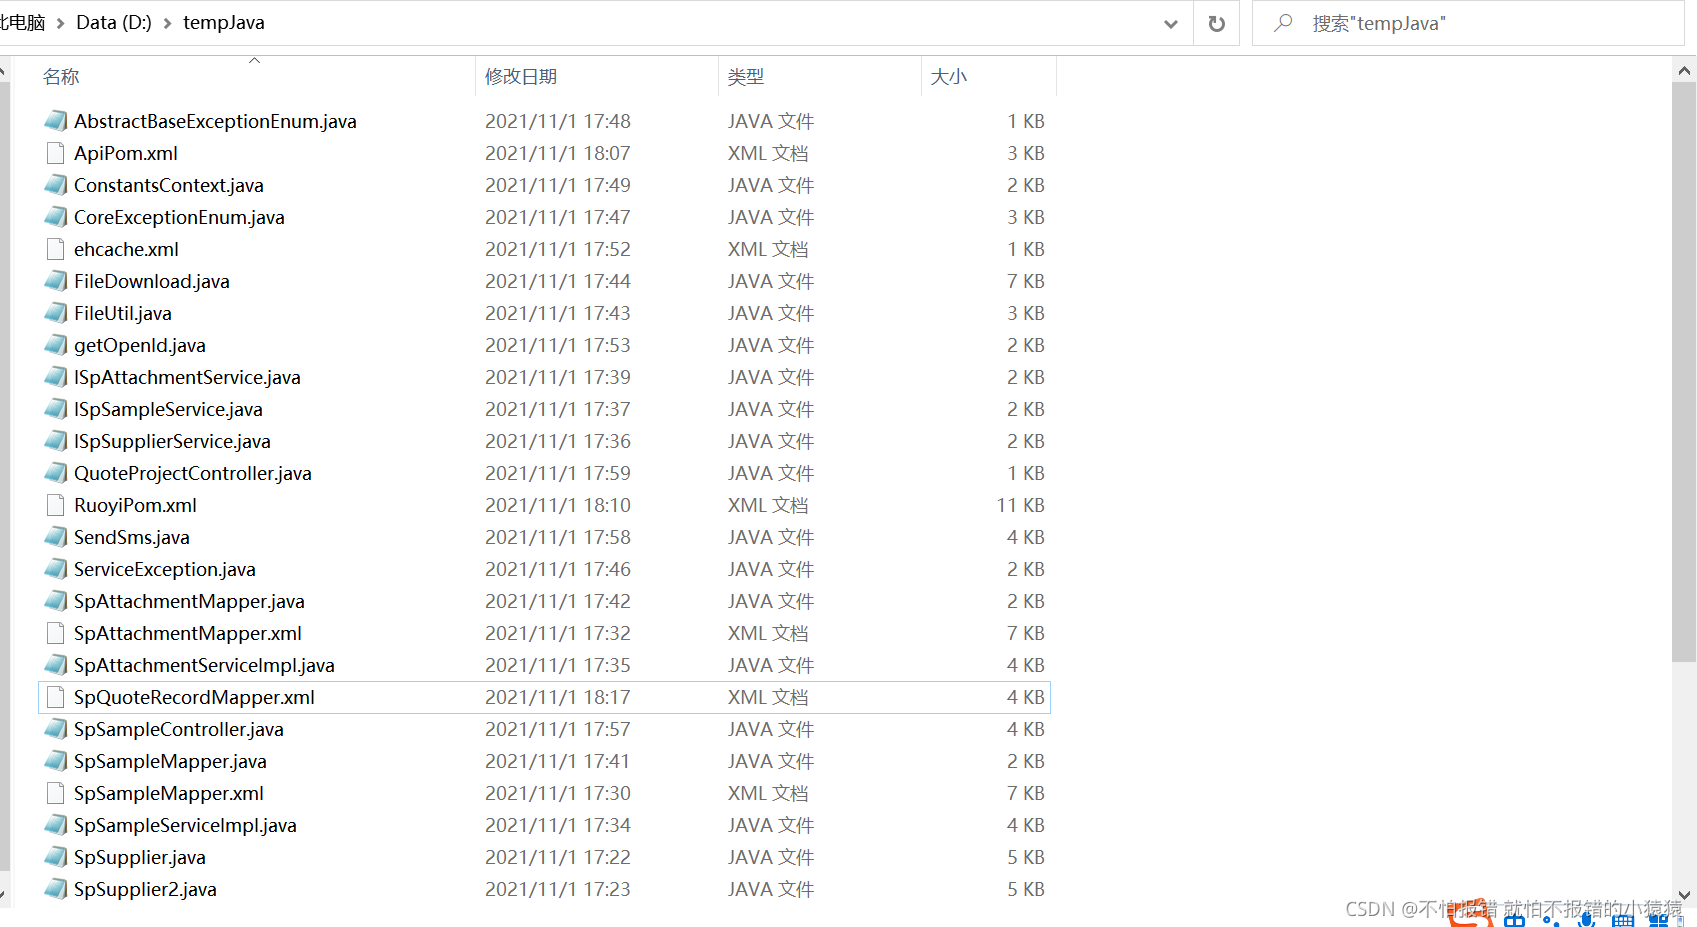Click the SendSms.java file icon
This screenshot has height=927, width=1697.
pyautogui.click(x=56, y=537)
